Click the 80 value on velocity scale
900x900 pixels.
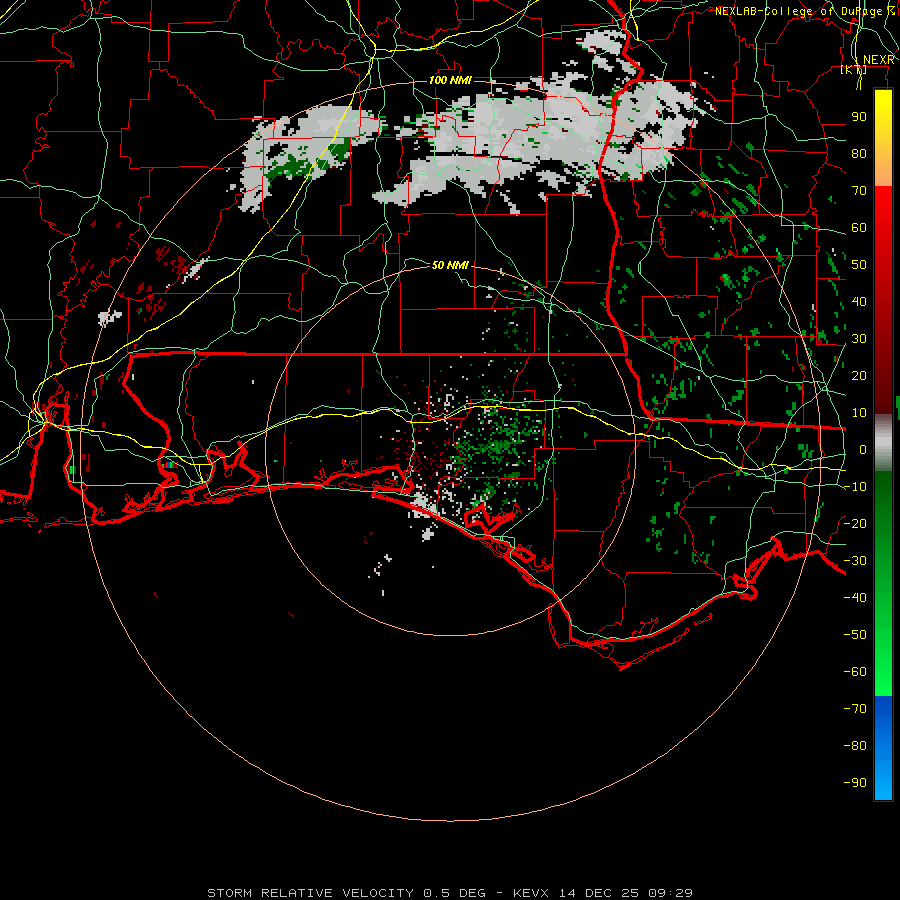point(859,153)
